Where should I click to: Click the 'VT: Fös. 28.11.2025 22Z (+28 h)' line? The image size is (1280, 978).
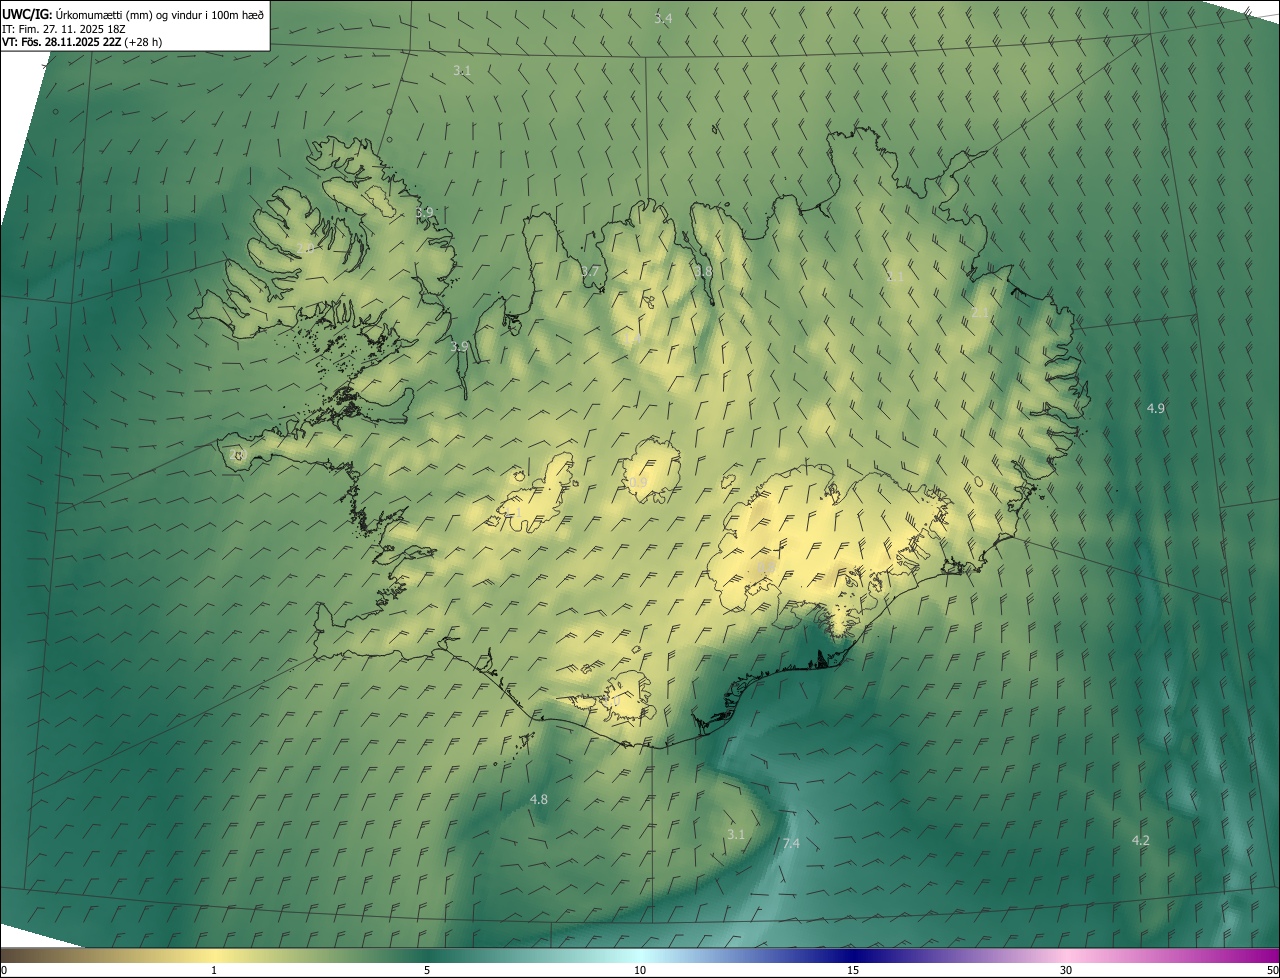coord(82,42)
